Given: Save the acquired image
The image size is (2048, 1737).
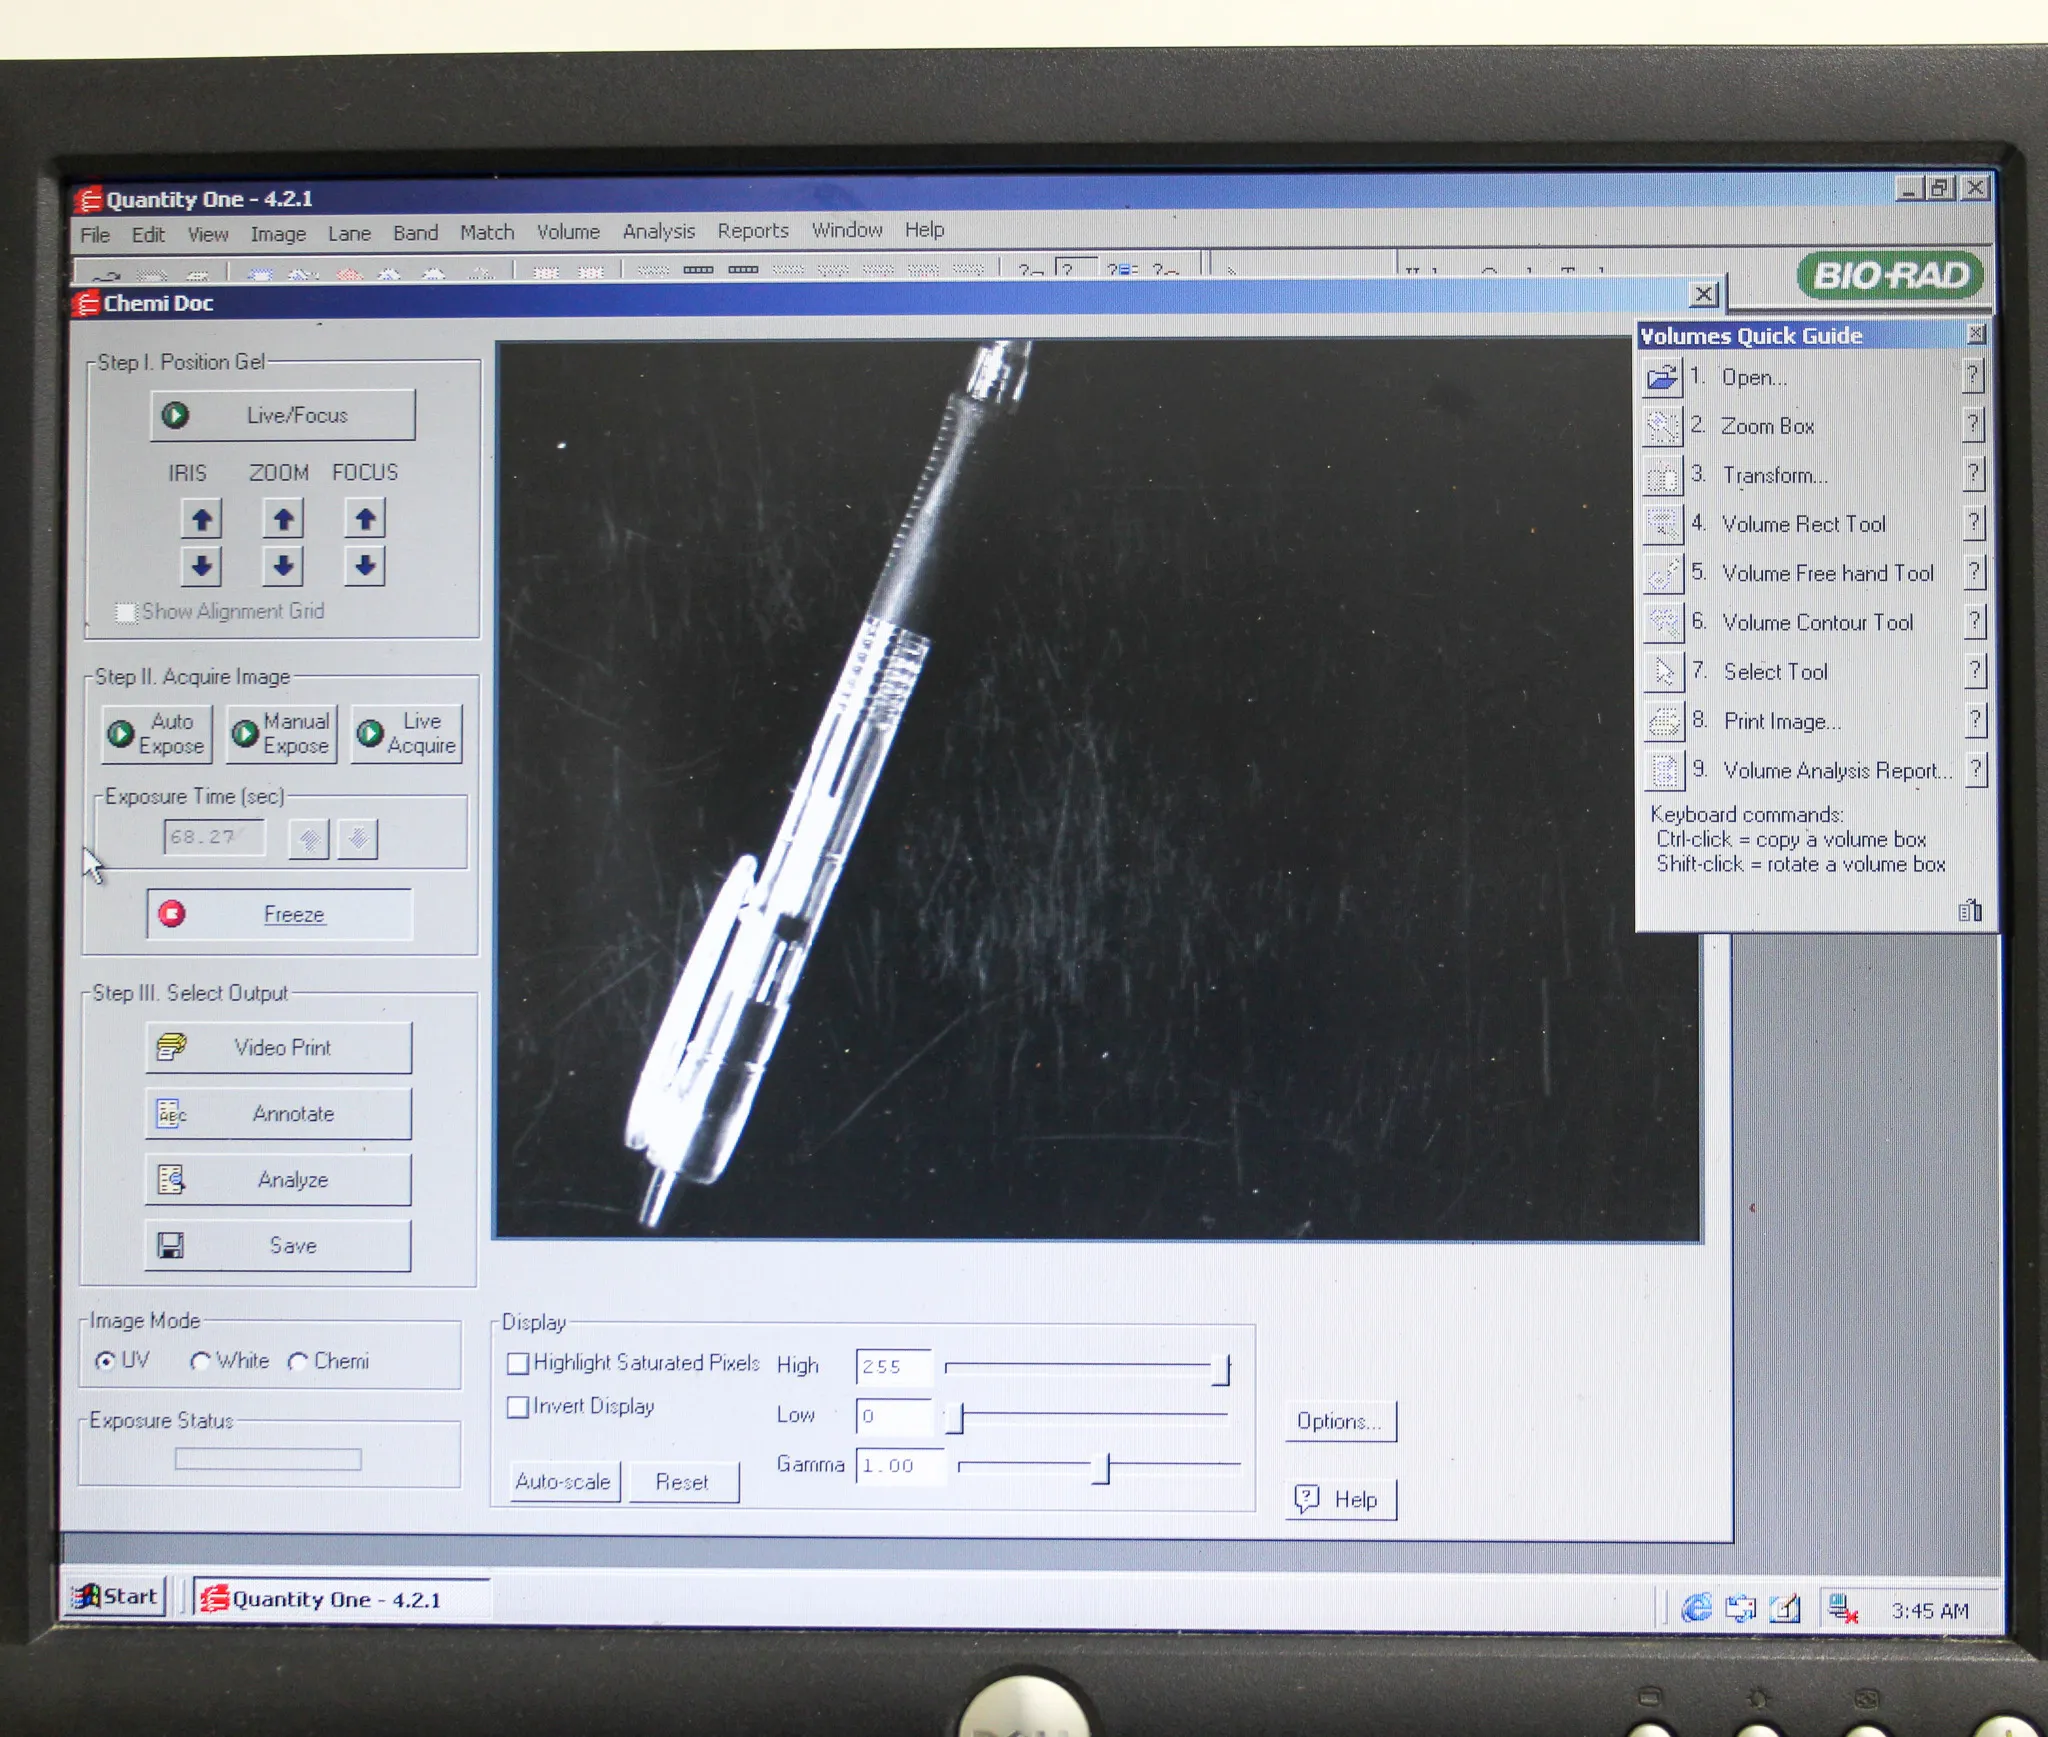Looking at the screenshot, I should click(278, 1245).
